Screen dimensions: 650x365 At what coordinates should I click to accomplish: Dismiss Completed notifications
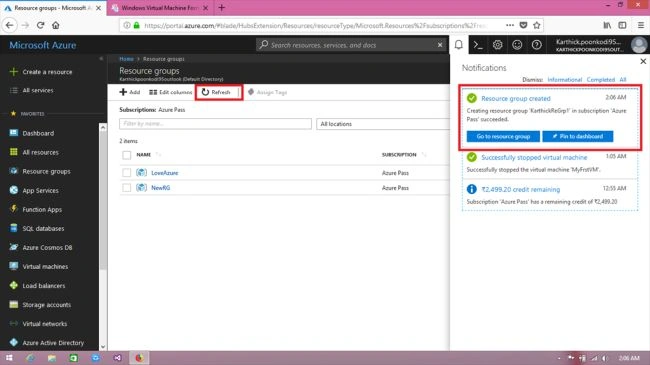601,80
